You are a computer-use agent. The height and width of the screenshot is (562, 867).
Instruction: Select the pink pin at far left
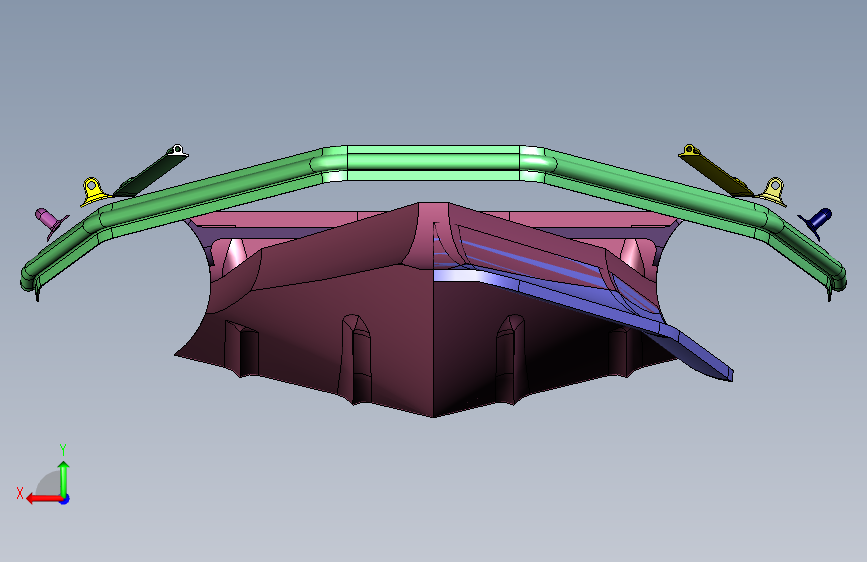pos(51,222)
